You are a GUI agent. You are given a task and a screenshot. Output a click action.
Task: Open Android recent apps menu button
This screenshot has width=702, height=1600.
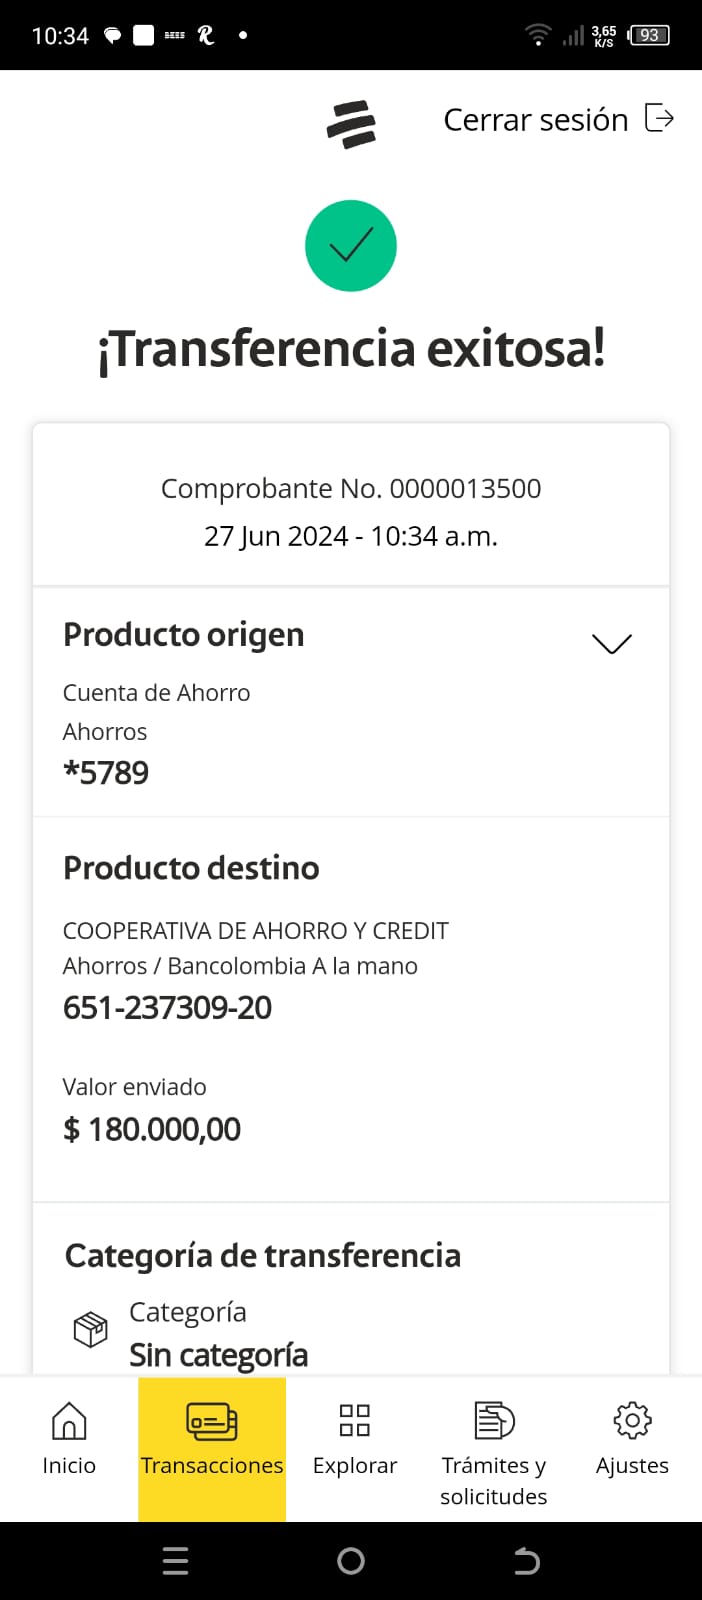tap(175, 1561)
